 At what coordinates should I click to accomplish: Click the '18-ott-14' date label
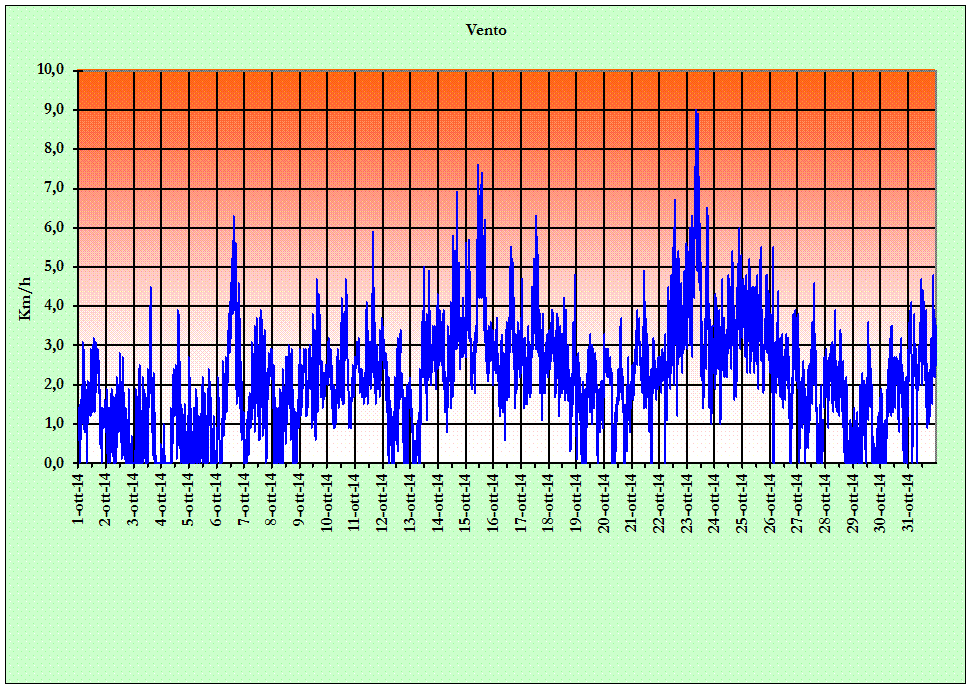tap(549, 502)
